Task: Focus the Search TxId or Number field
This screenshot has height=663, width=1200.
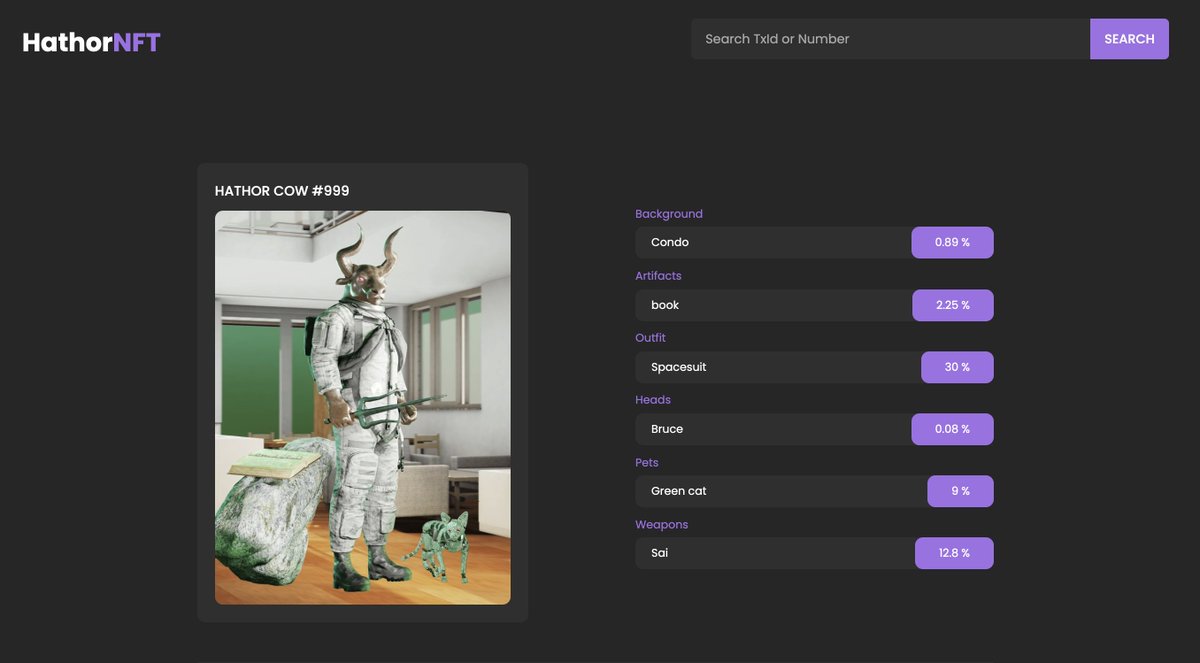Action: pos(891,39)
